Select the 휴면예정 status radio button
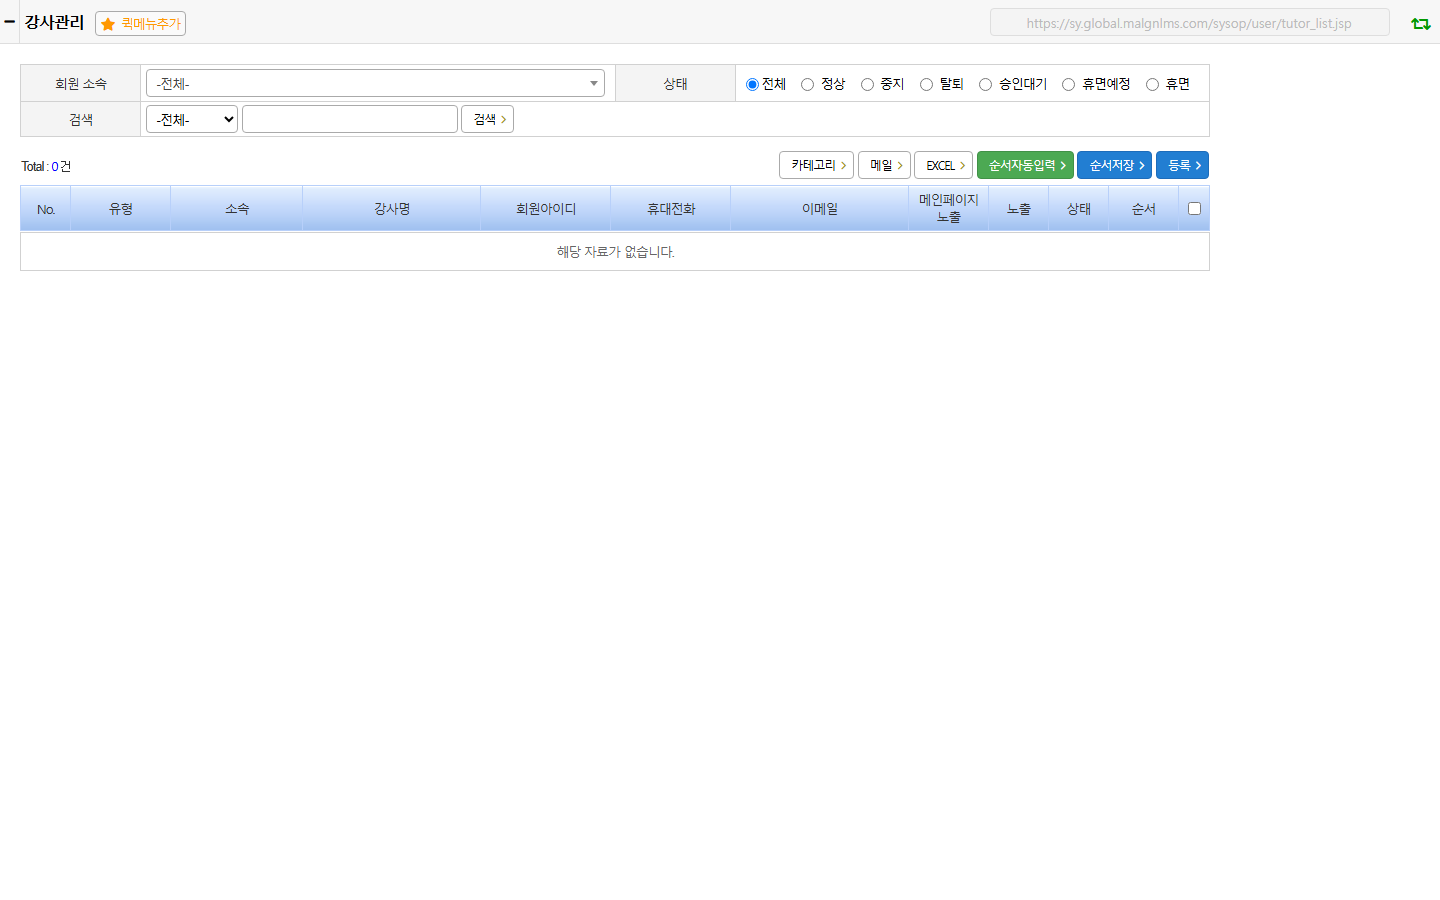 pyautogui.click(x=1068, y=84)
